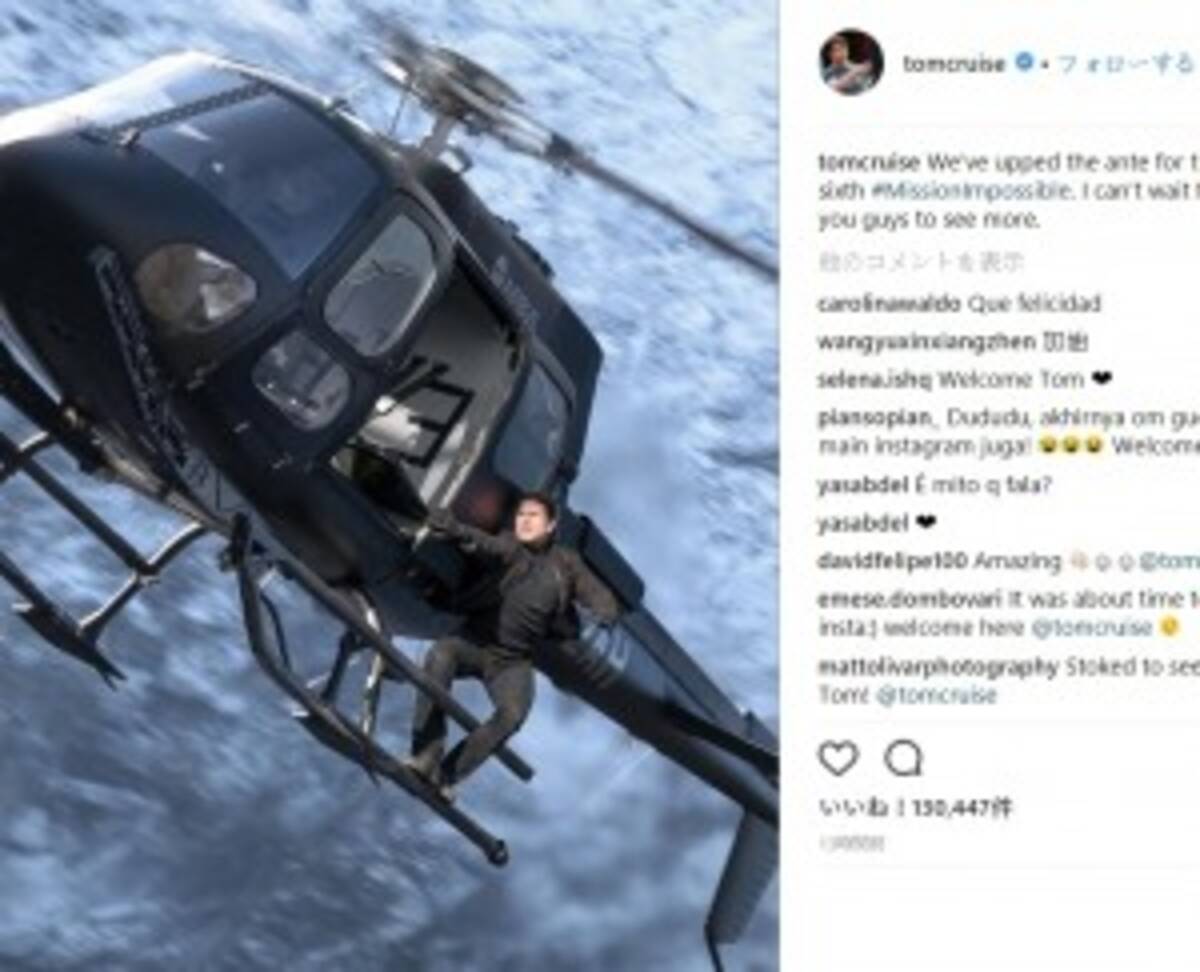Open the tomcruise username in the header
This screenshot has height=972, width=1200.
tap(954, 63)
